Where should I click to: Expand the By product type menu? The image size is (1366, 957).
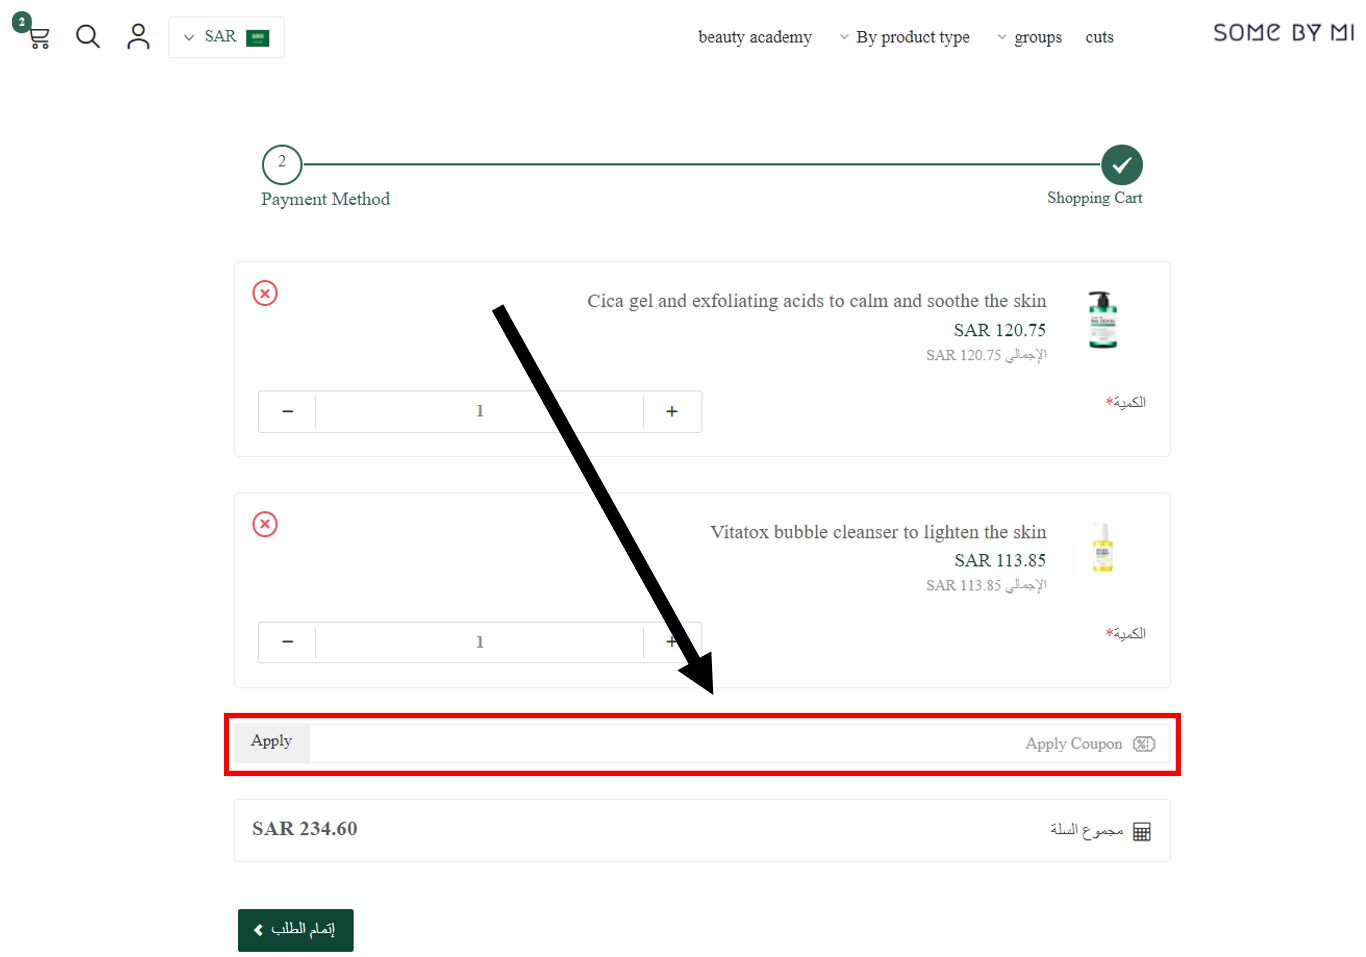point(905,37)
